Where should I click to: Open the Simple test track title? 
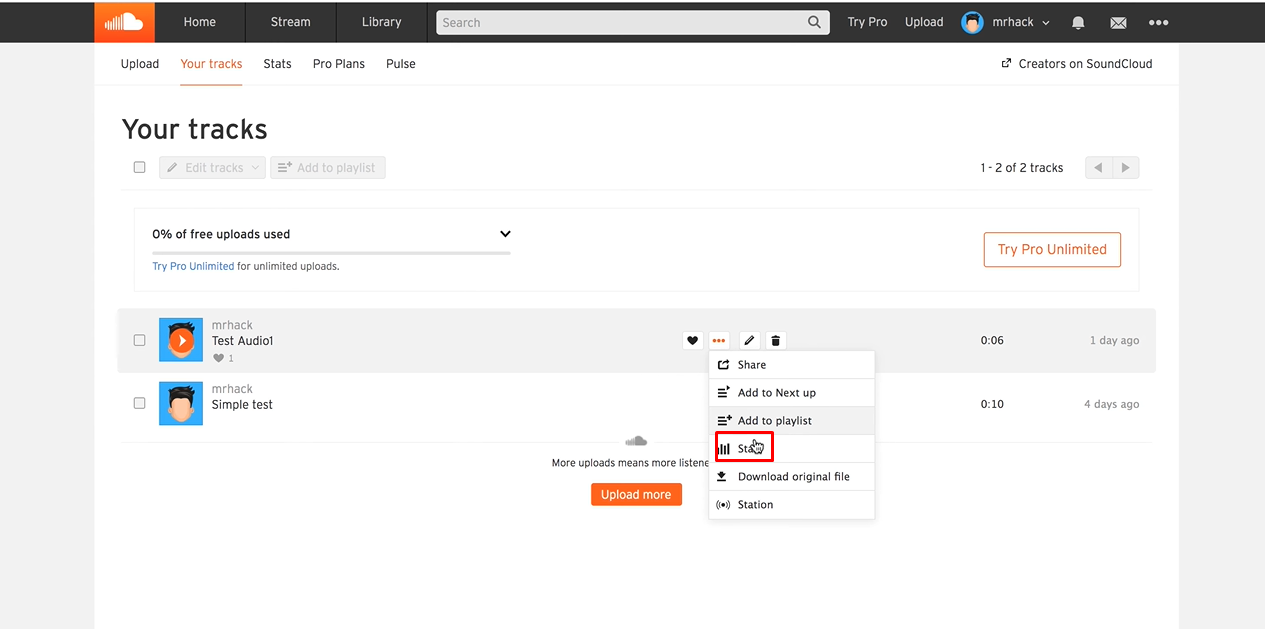[x=242, y=405]
